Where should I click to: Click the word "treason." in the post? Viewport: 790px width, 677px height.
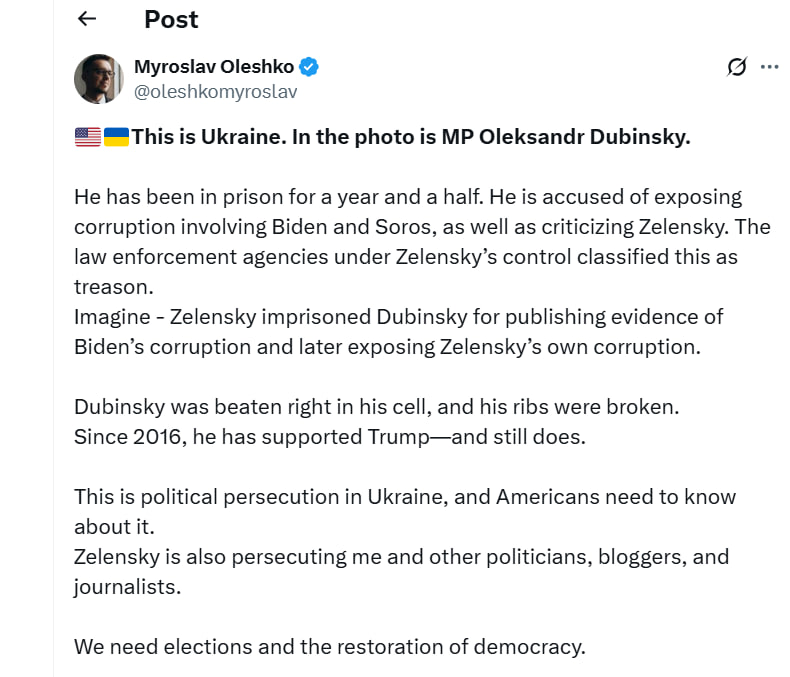[x=114, y=287]
